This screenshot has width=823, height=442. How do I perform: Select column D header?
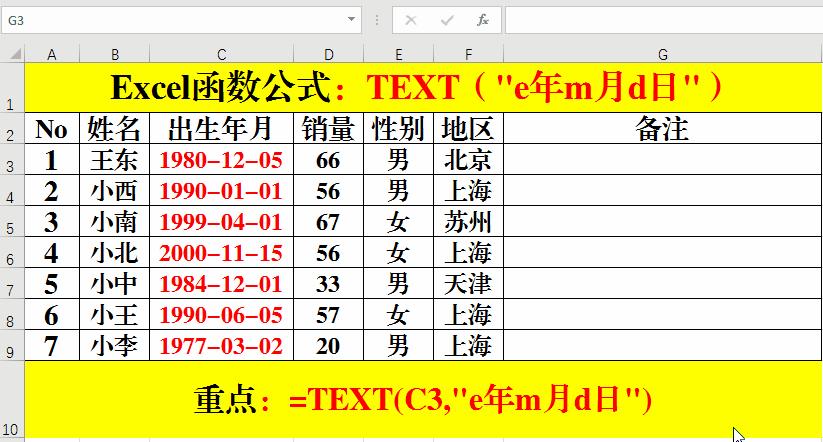point(329,54)
